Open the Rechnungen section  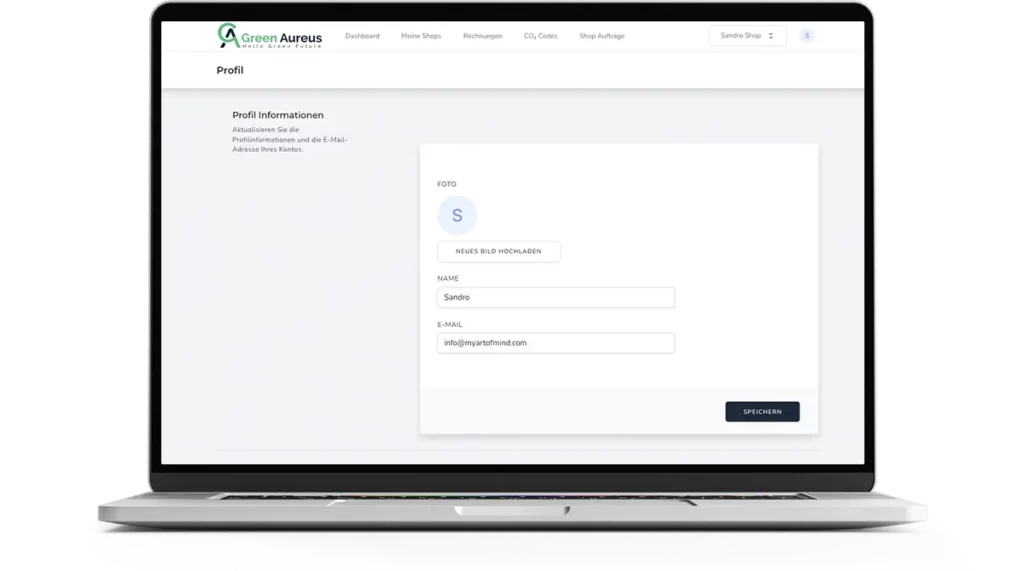[x=482, y=36]
